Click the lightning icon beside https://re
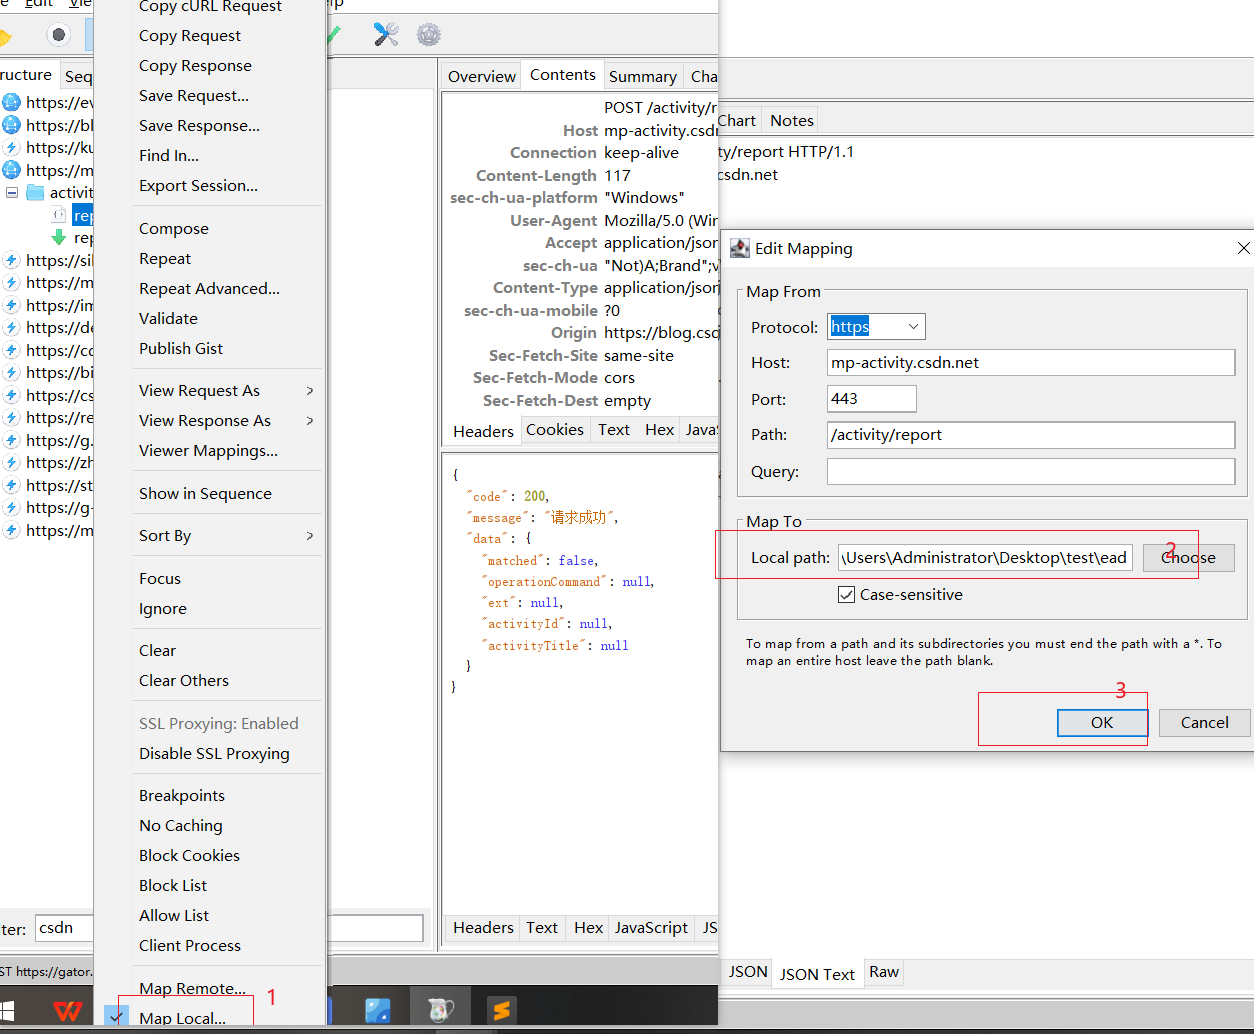The image size is (1254, 1034). pyautogui.click(x=11, y=417)
